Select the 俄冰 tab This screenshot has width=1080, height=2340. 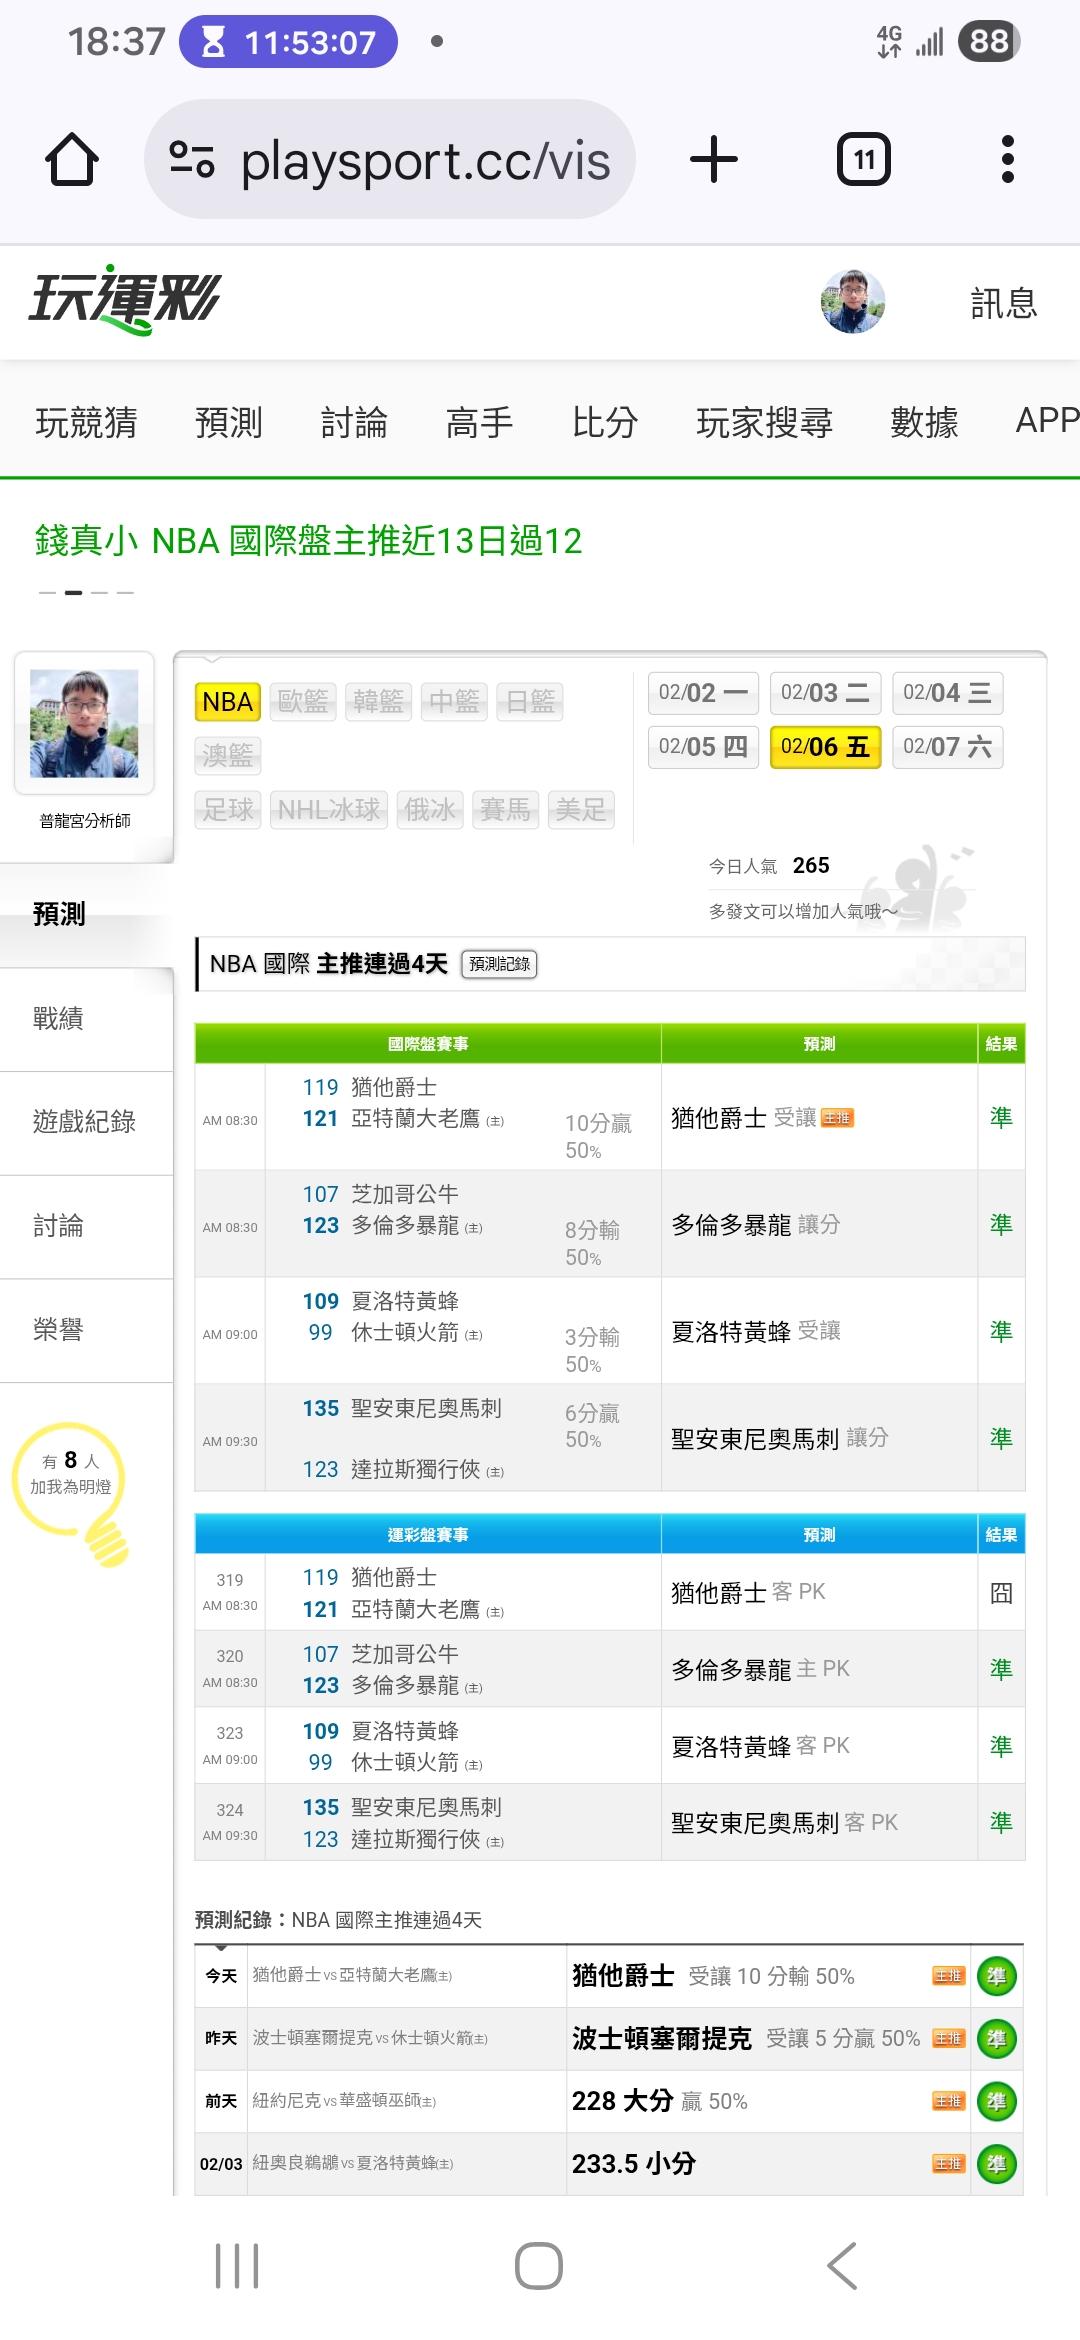pos(430,809)
